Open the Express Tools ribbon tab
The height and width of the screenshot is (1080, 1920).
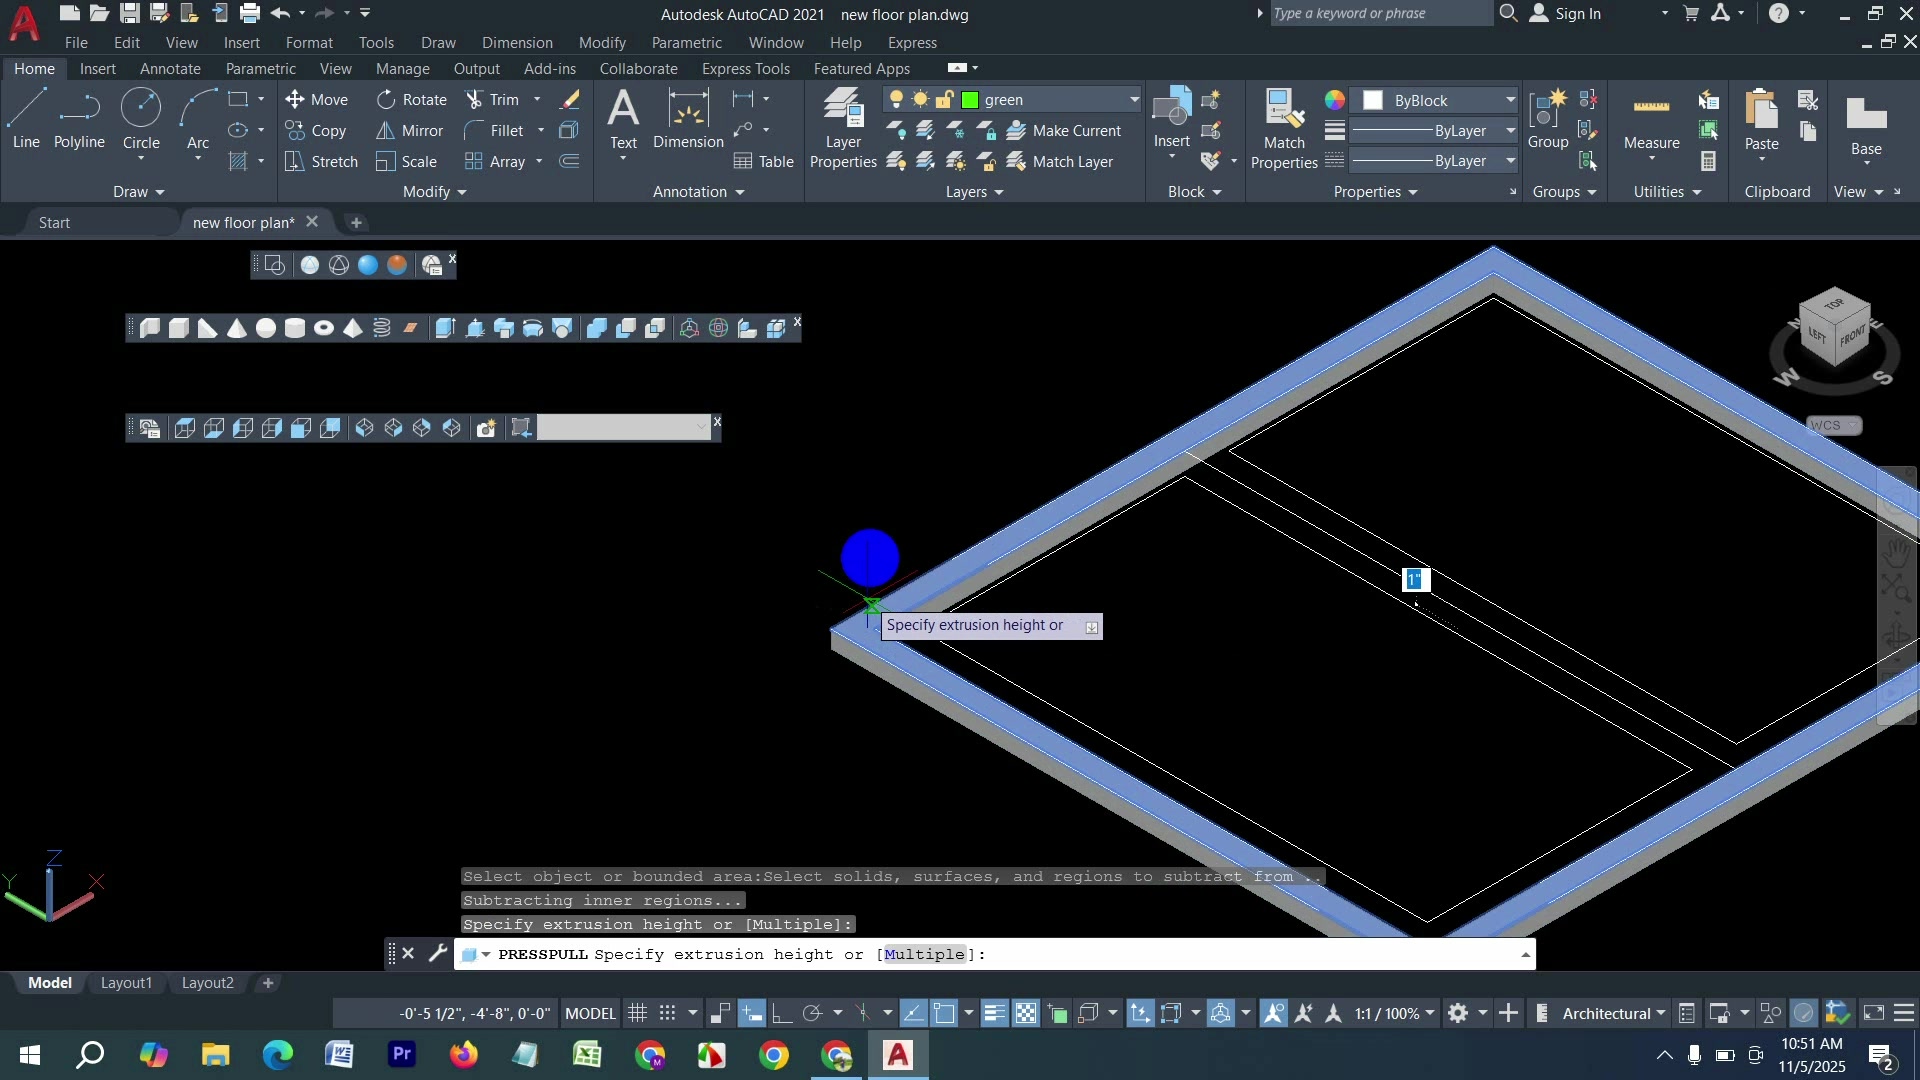pyautogui.click(x=746, y=69)
